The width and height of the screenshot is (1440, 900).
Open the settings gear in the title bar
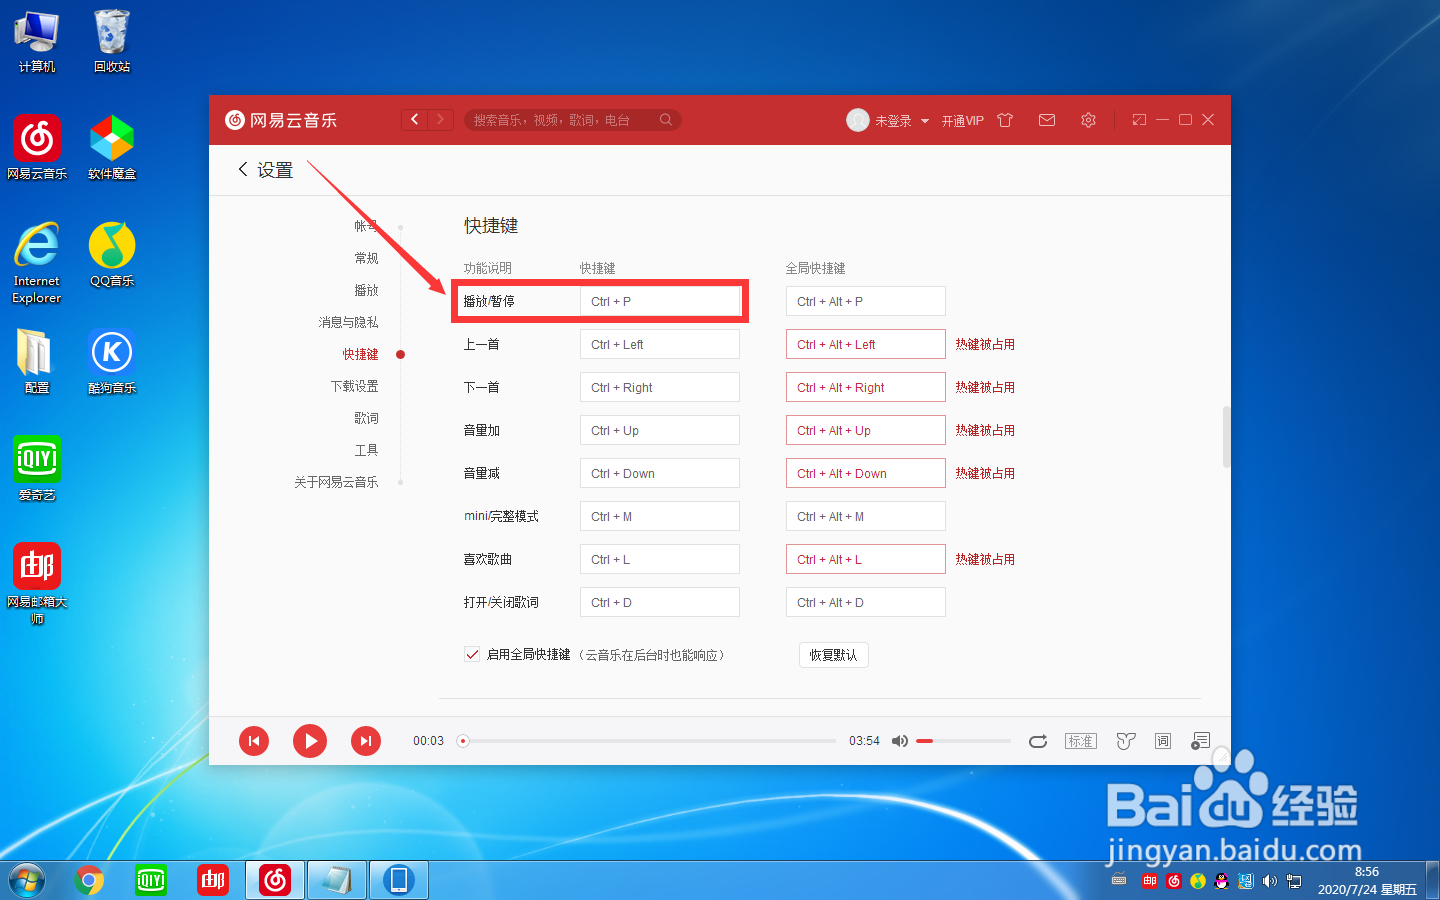coord(1088,120)
